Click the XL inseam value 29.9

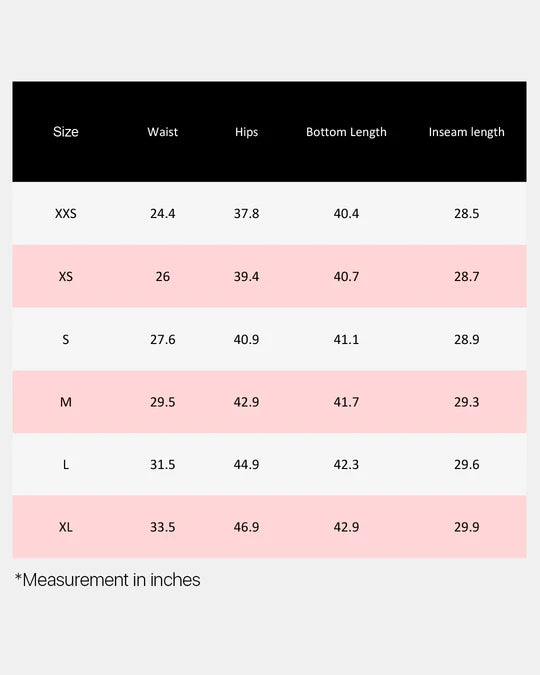(x=466, y=527)
